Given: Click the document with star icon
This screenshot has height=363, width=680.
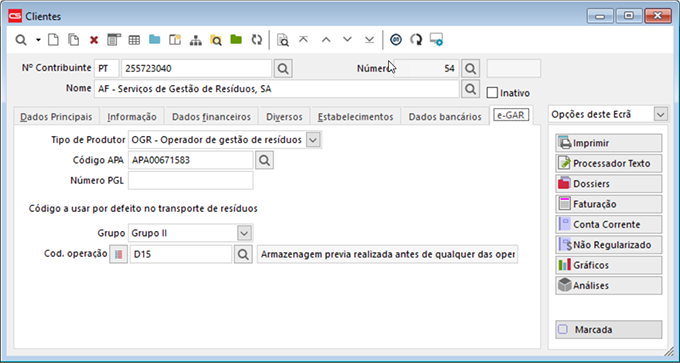Looking at the screenshot, I should pyautogui.click(x=175, y=40).
